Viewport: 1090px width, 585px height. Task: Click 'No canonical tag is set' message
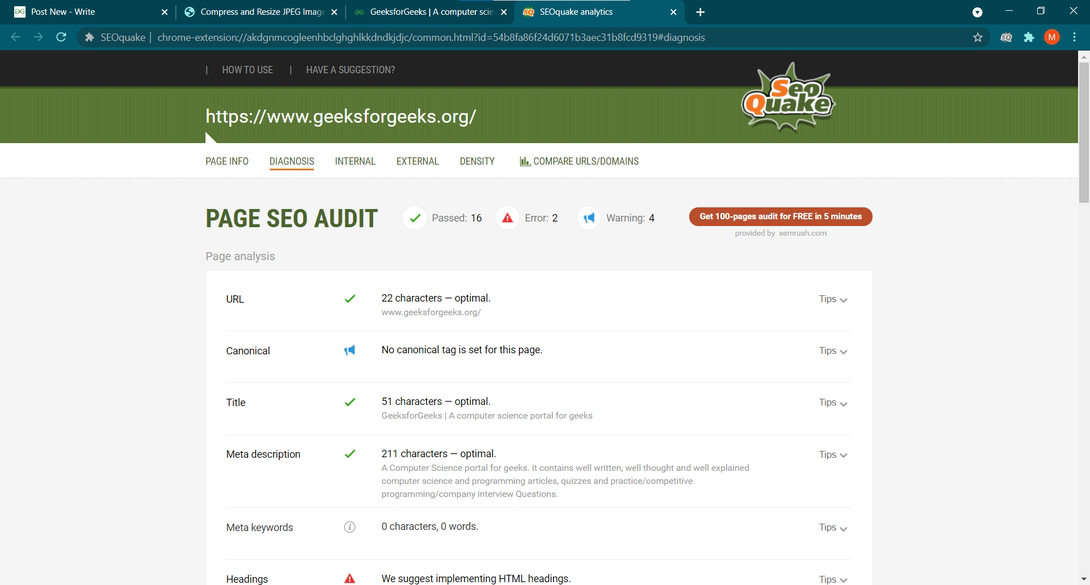pyautogui.click(x=462, y=349)
